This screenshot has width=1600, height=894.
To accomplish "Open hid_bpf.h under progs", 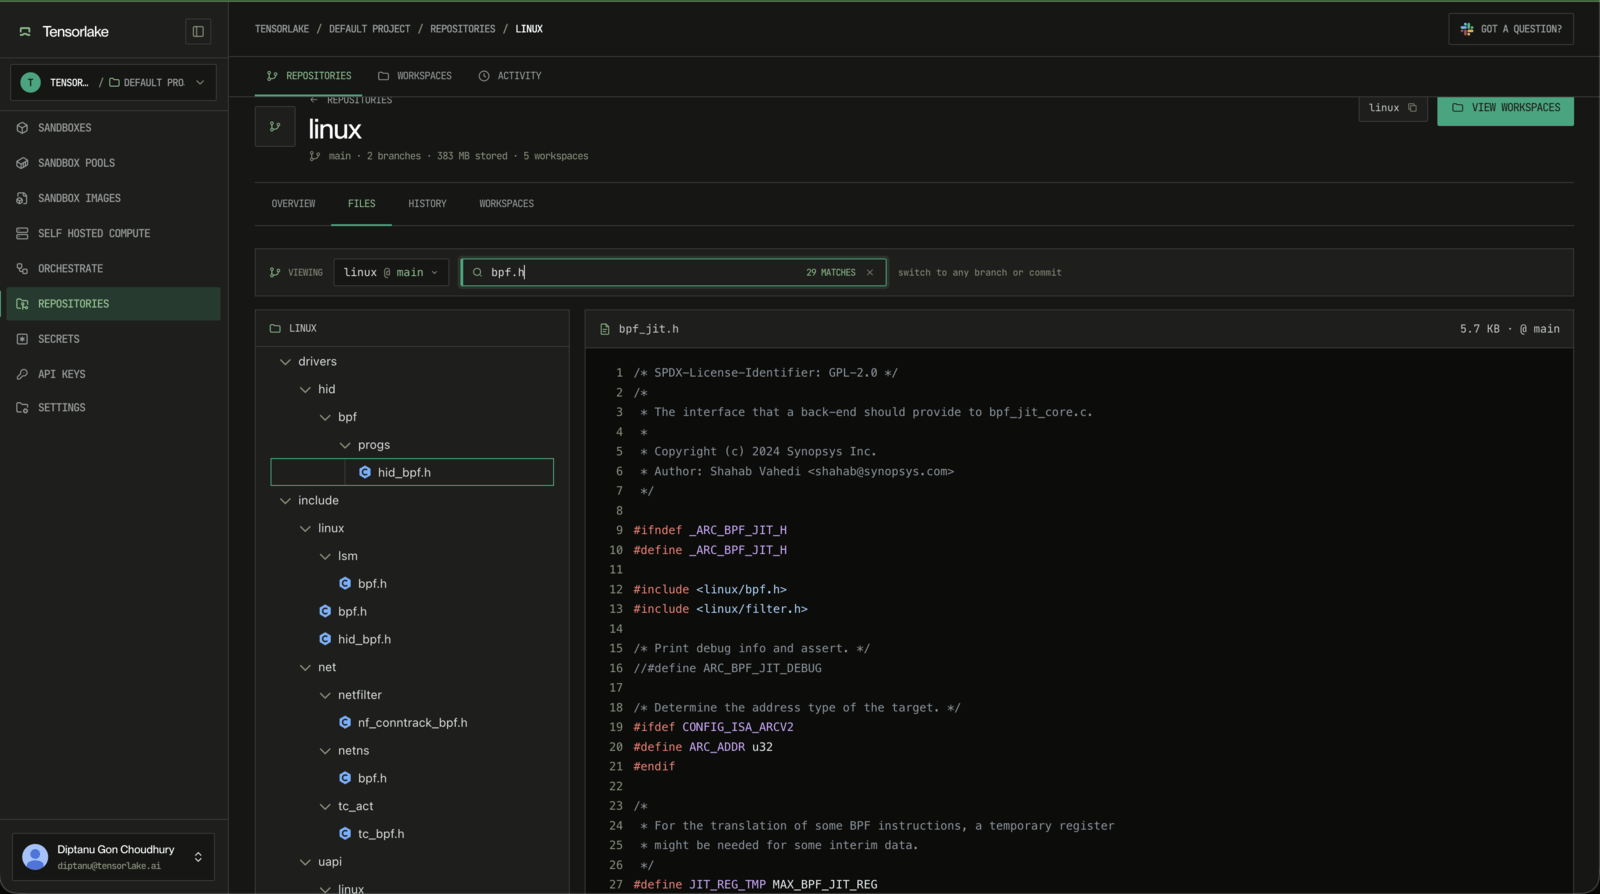I will point(411,472).
